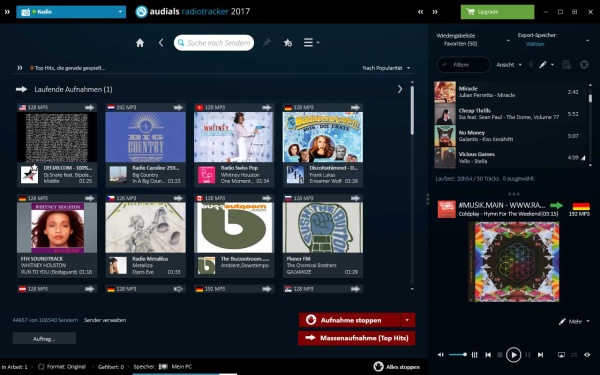Open the Export-Speicher dropdown arrow
The width and height of the screenshot is (600, 375).
(587, 40)
